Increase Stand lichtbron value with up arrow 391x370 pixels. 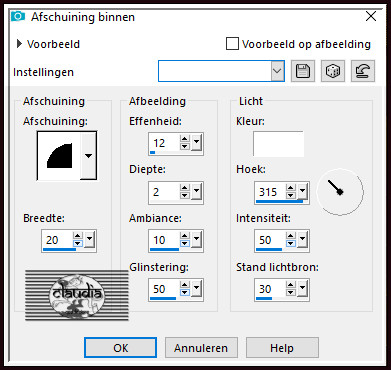pyautogui.click(x=291, y=284)
